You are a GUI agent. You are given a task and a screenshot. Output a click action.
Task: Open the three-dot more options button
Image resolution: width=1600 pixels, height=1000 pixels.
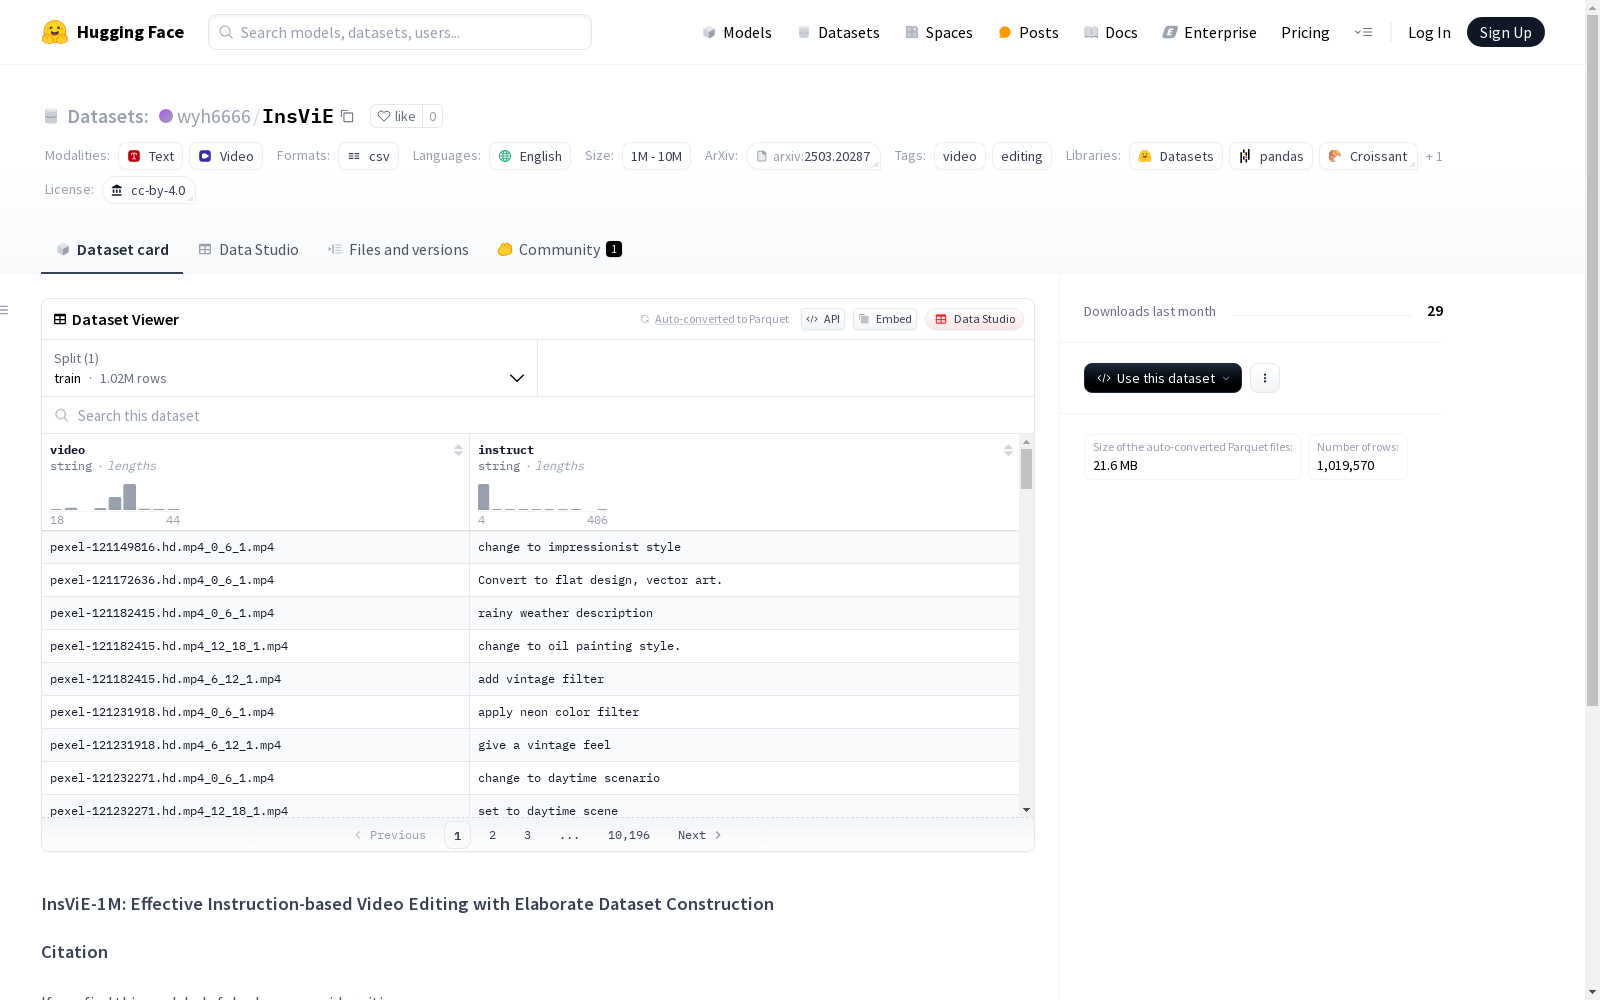coord(1265,378)
